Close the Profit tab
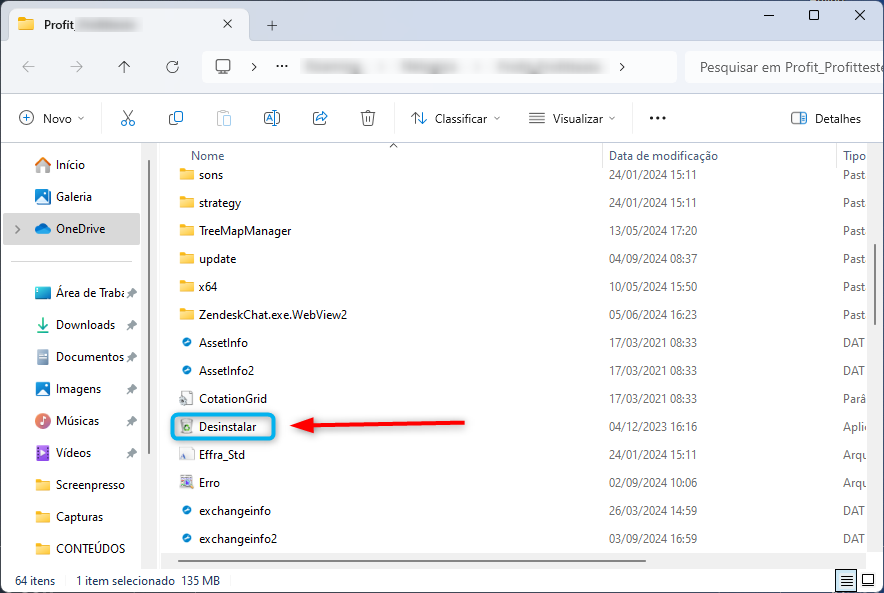 click(227, 24)
